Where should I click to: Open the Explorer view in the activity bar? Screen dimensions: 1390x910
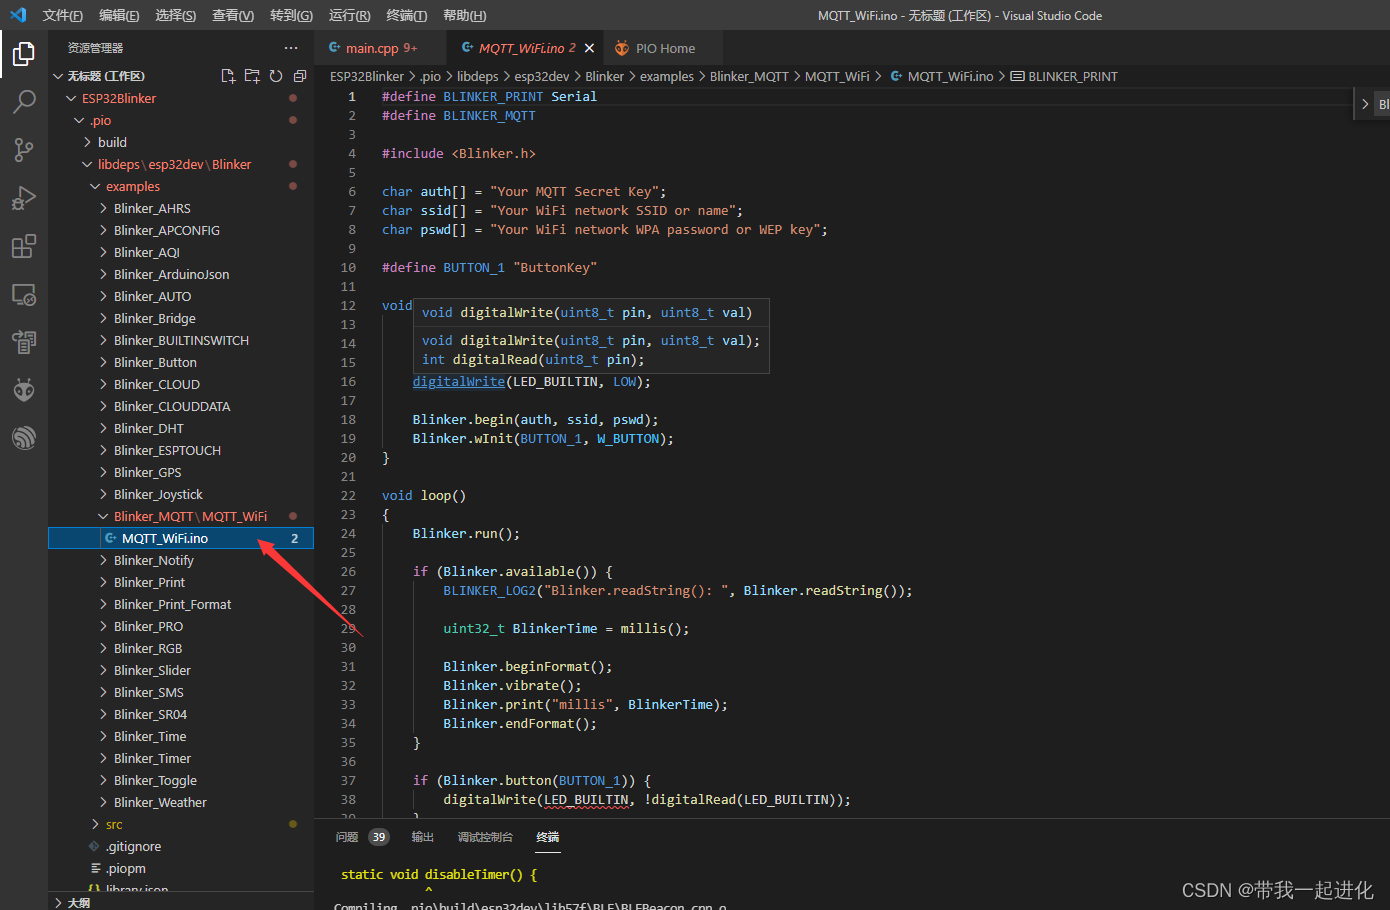pyautogui.click(x=24, y=53)
